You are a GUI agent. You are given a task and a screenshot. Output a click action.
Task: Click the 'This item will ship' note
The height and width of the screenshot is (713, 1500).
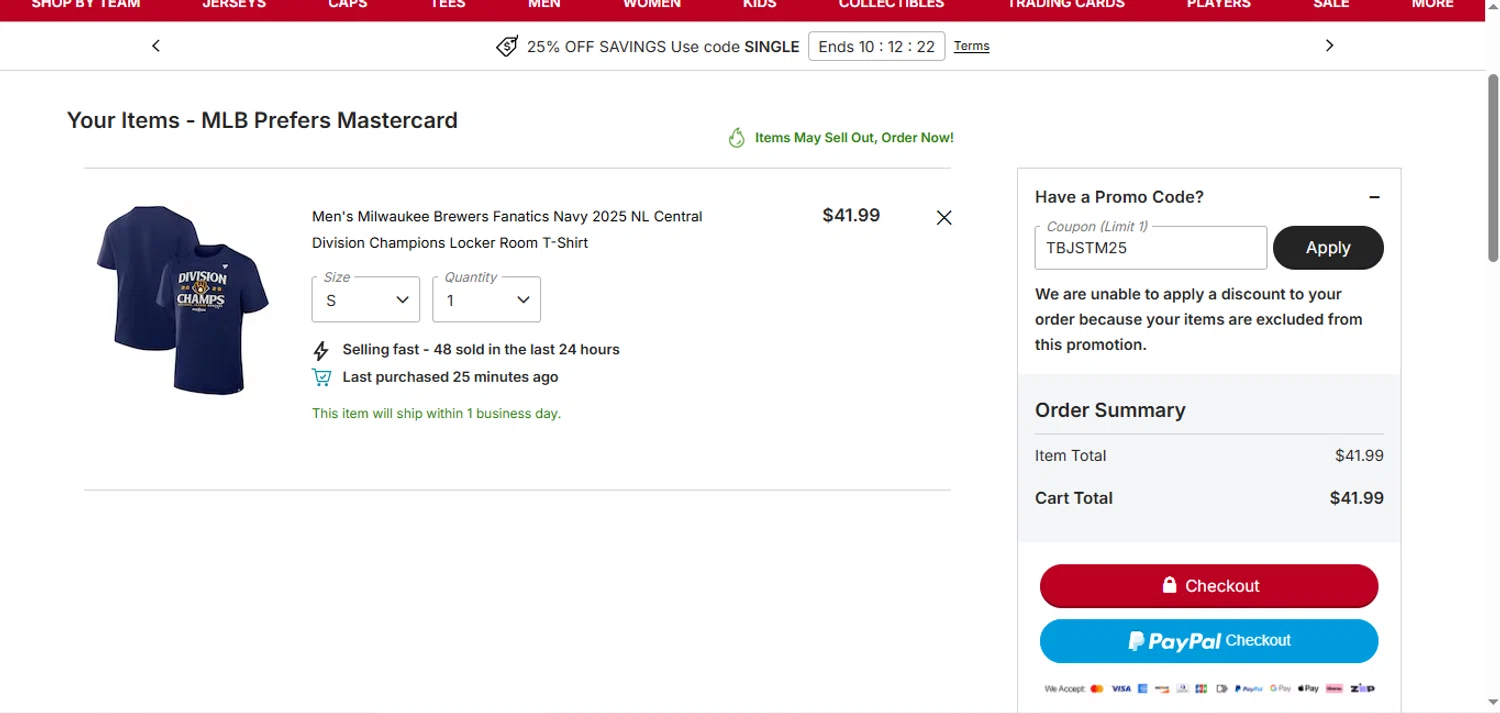click(436, 413)
